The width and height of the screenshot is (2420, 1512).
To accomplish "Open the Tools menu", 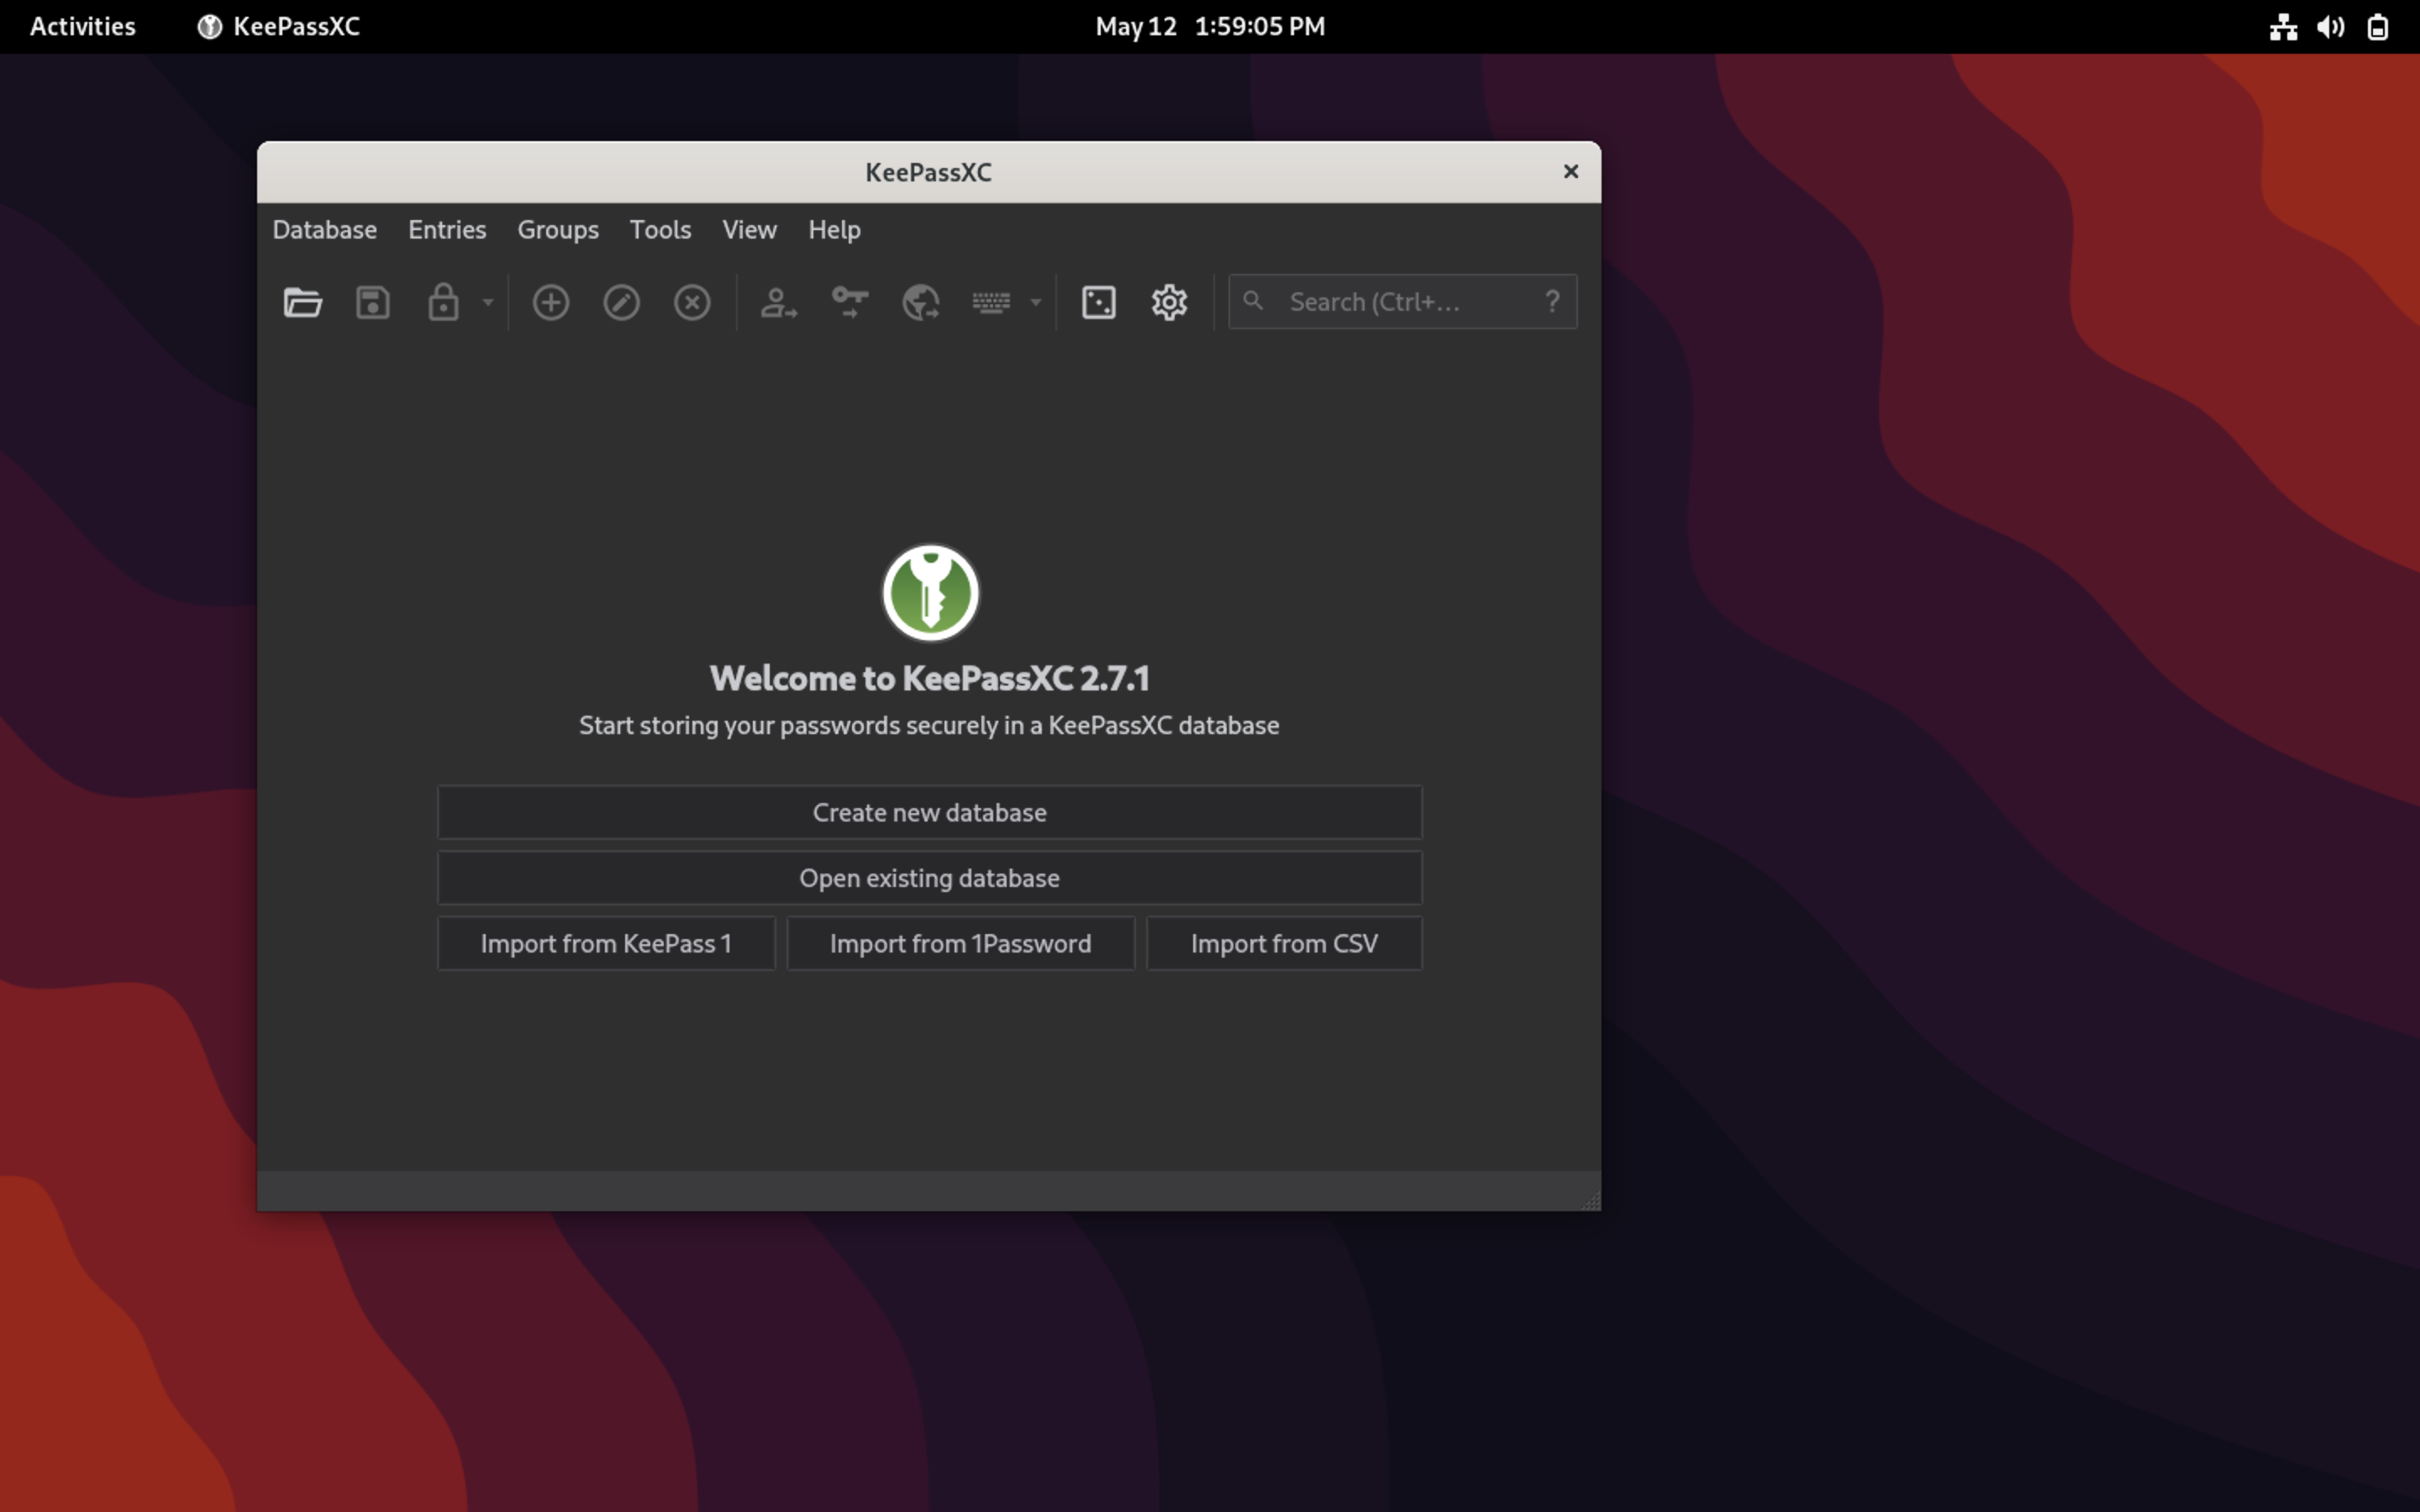I will [660, 229].
